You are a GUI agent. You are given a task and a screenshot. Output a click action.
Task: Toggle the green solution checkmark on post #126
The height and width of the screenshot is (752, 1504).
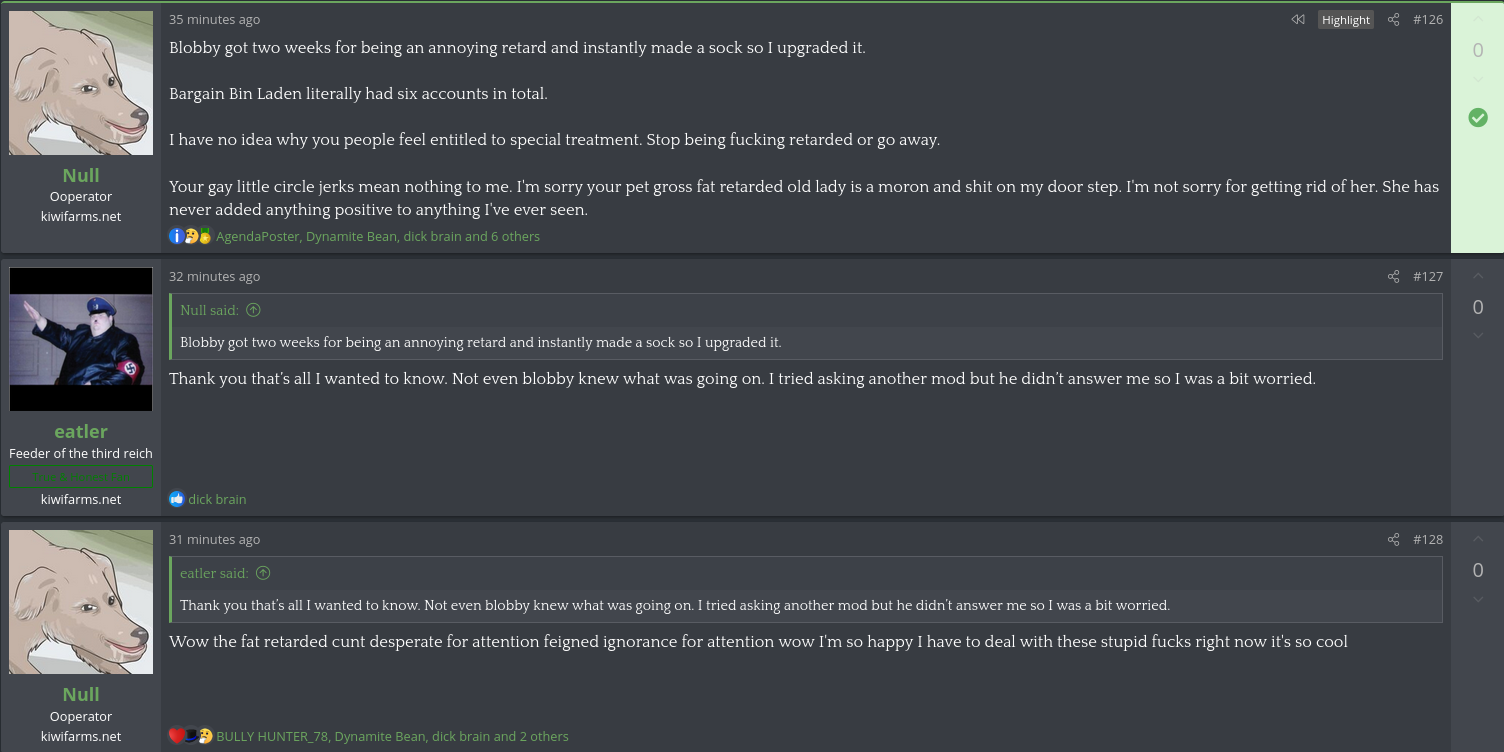click(1478, 118)
